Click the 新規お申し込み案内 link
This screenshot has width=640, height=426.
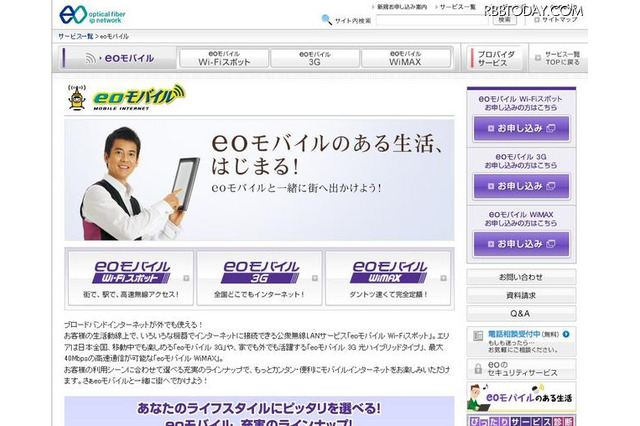point(402,7)
